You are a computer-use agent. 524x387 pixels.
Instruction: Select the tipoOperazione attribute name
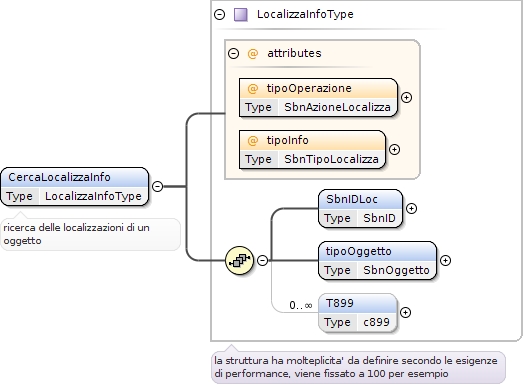click(309, 88)
